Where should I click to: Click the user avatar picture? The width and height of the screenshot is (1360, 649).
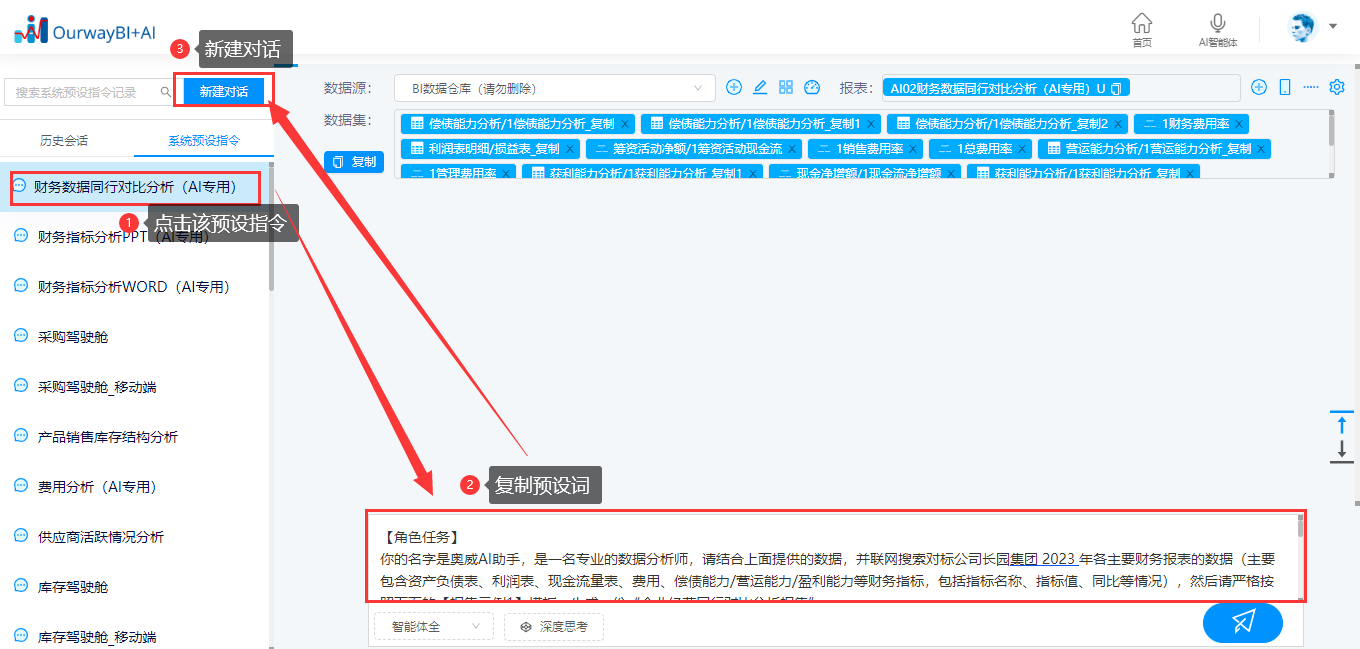(x=1303, y=27)
